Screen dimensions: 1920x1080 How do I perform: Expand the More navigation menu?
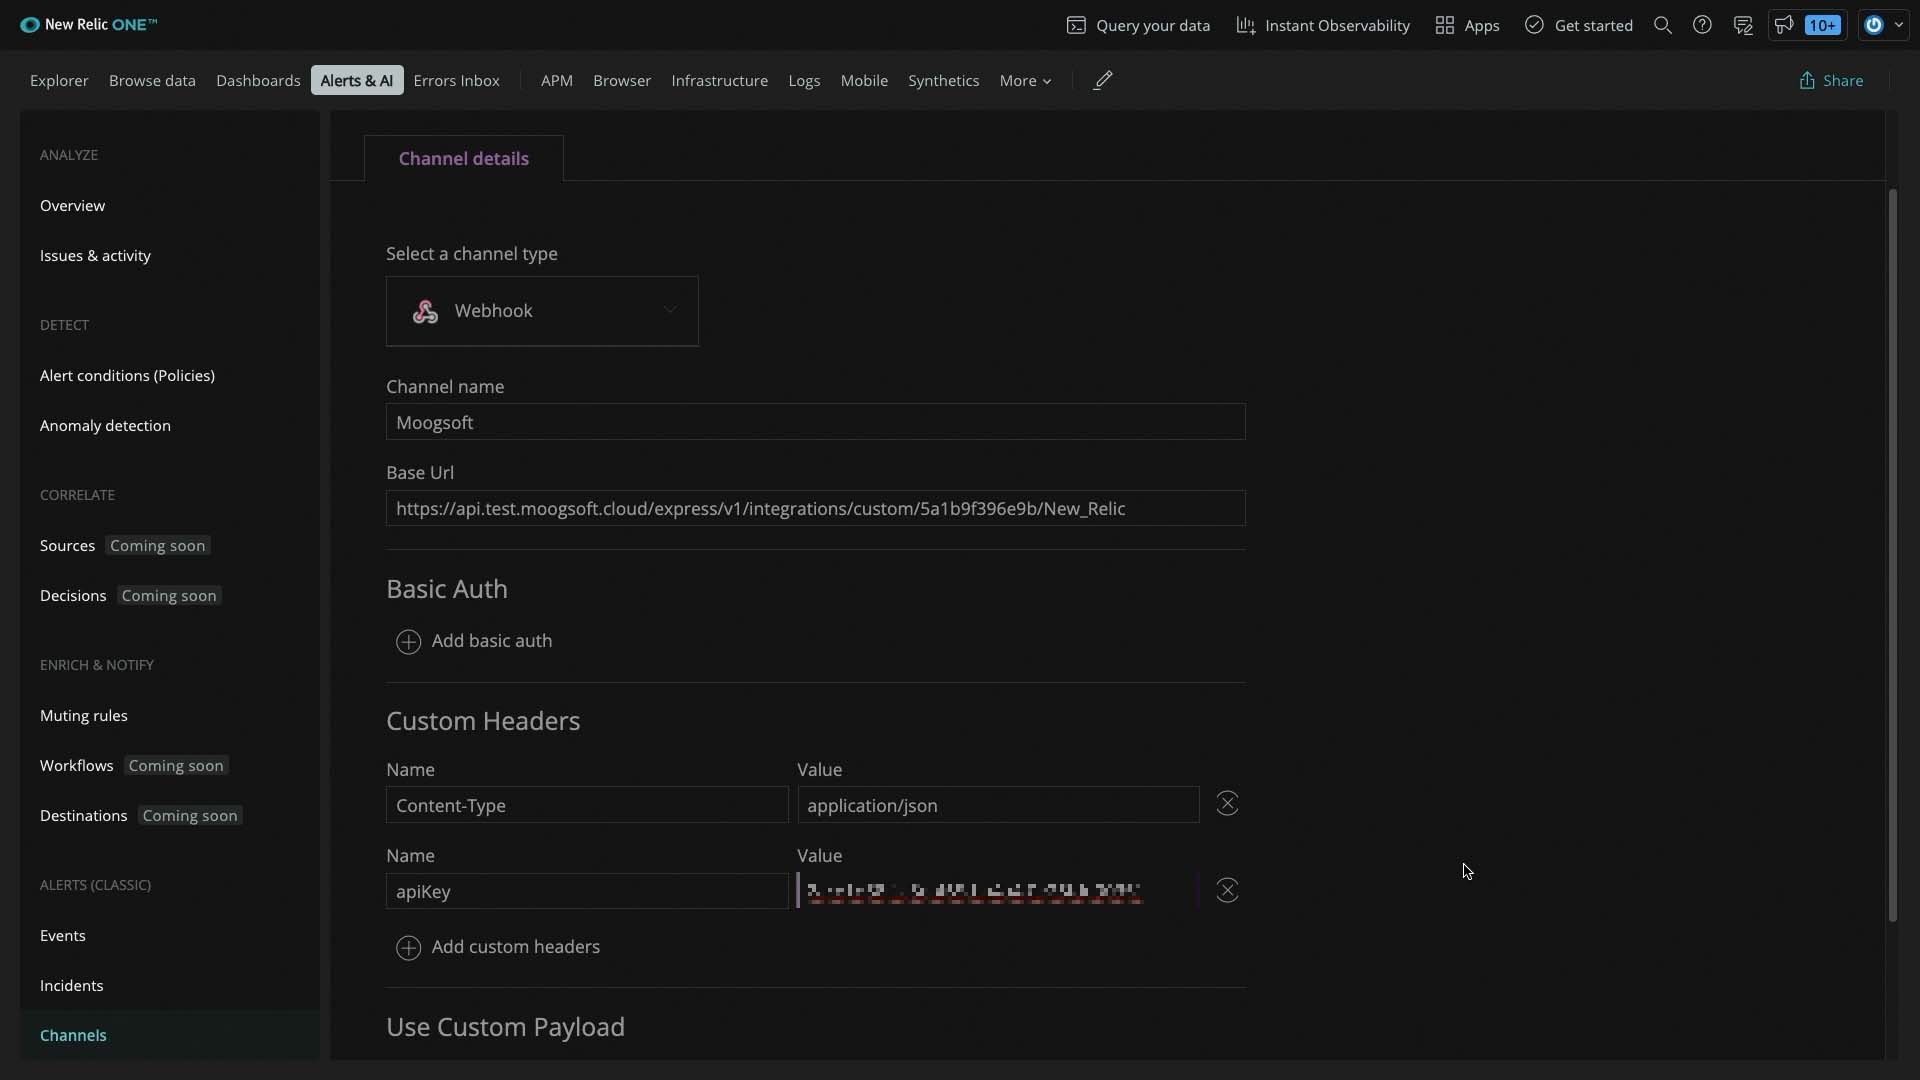click(1026, 81)
